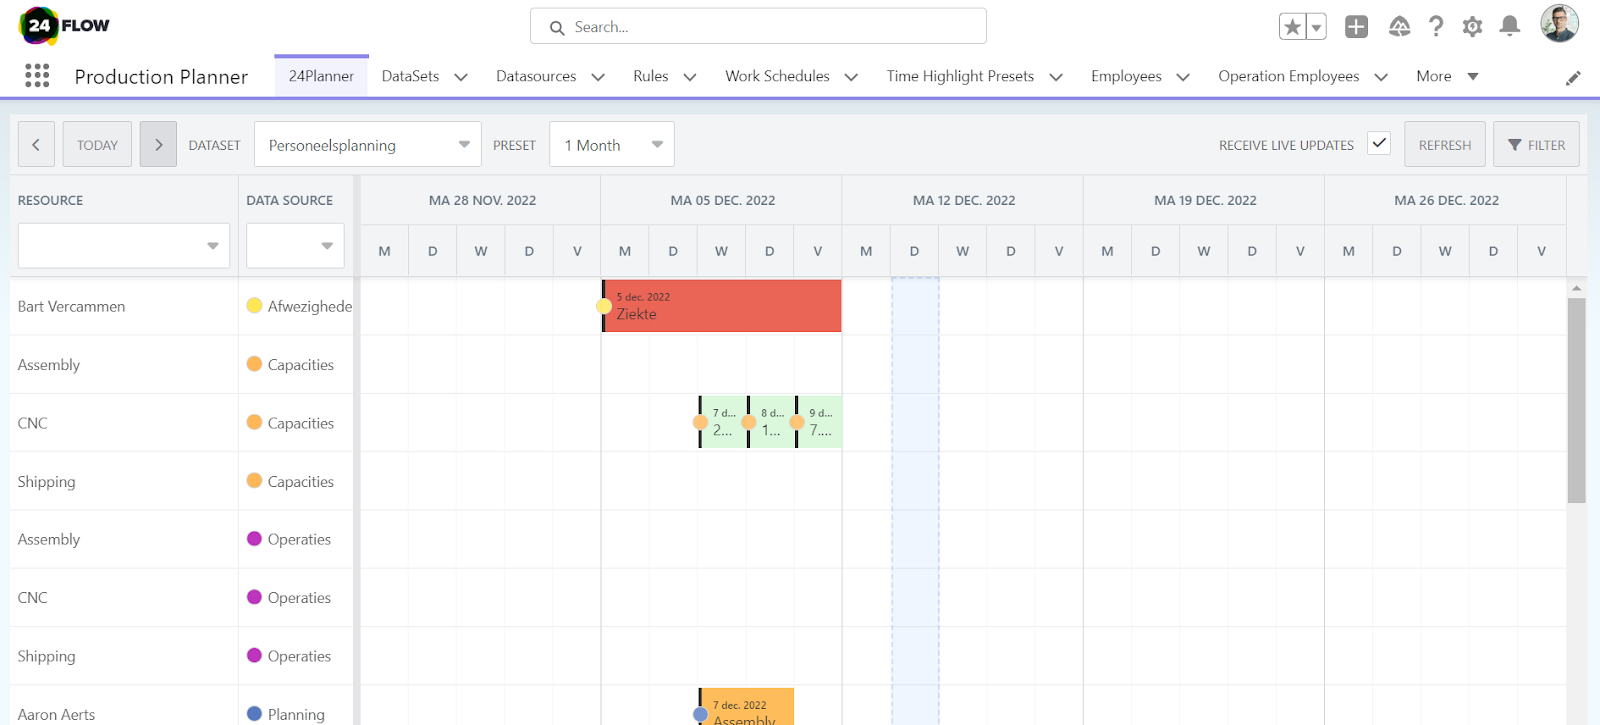This screenshot has width=1600, height=725.
Task: Expand the Resource filter dropdown
Action: pos(124,246)
